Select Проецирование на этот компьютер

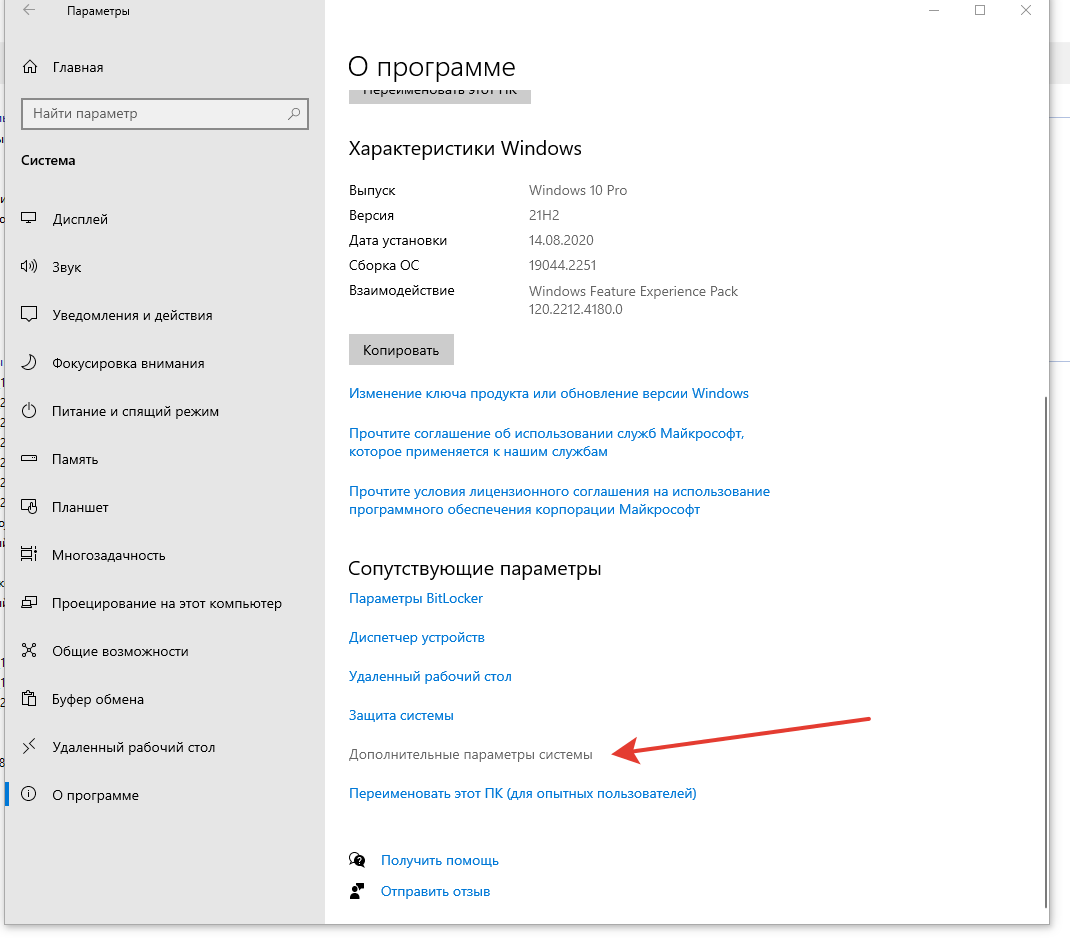(167, 603)
